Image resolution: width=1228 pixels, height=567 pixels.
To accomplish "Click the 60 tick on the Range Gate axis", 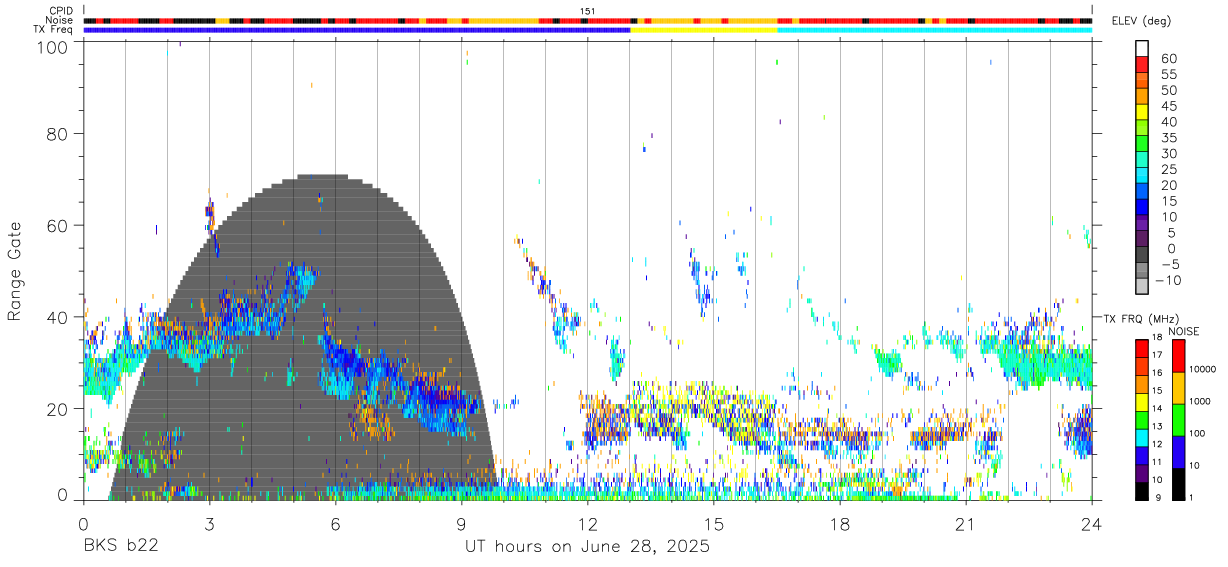I will click(57, 226).
